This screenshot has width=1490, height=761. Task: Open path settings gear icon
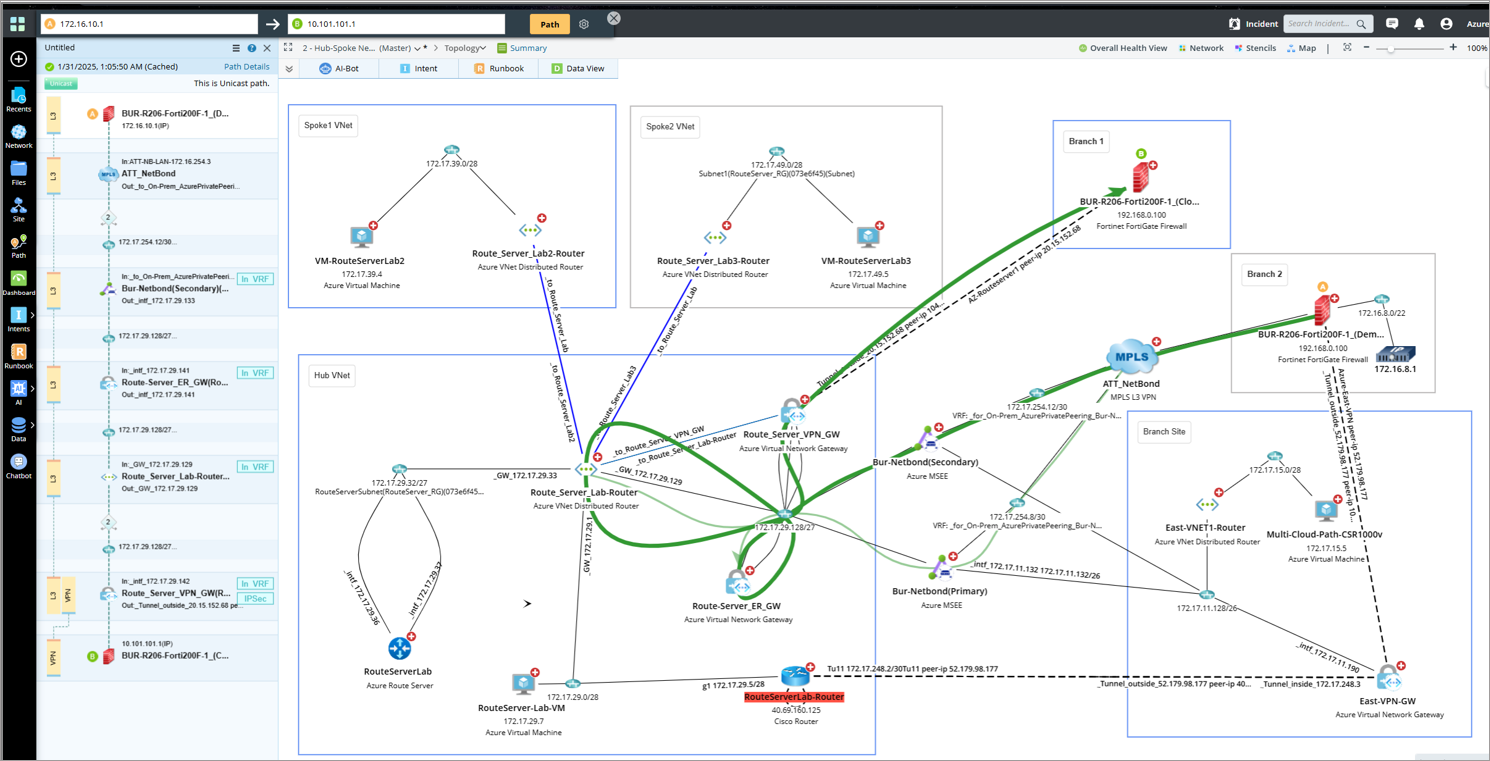point(584,24)
